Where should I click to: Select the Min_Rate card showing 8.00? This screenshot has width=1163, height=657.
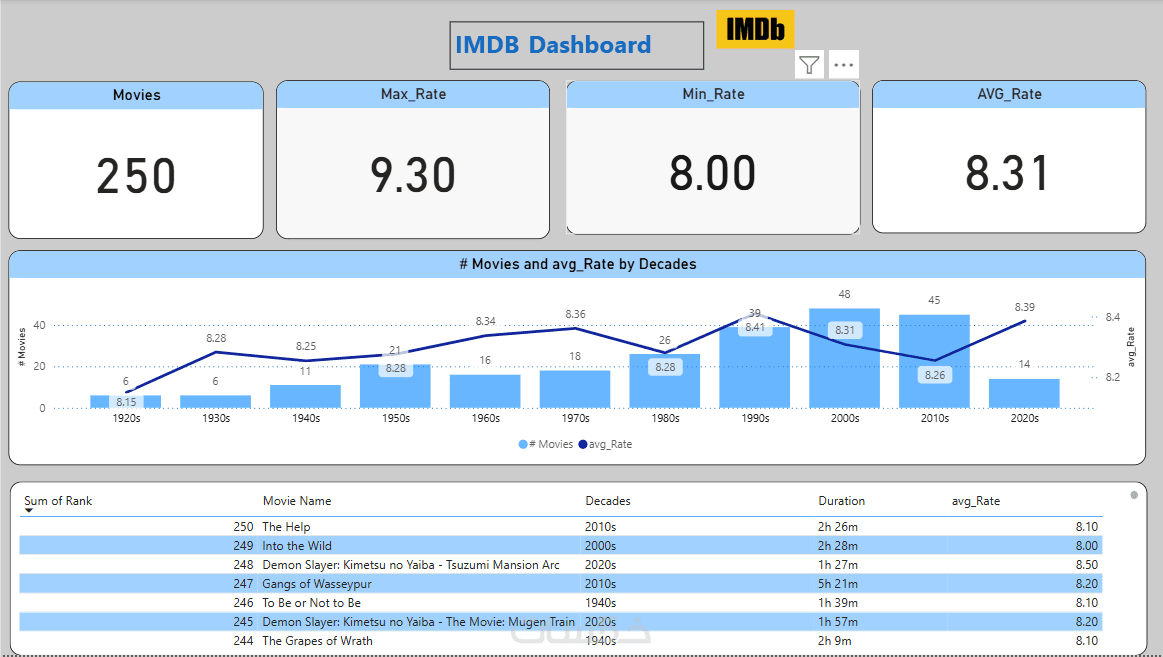click(x=713, y=157)
